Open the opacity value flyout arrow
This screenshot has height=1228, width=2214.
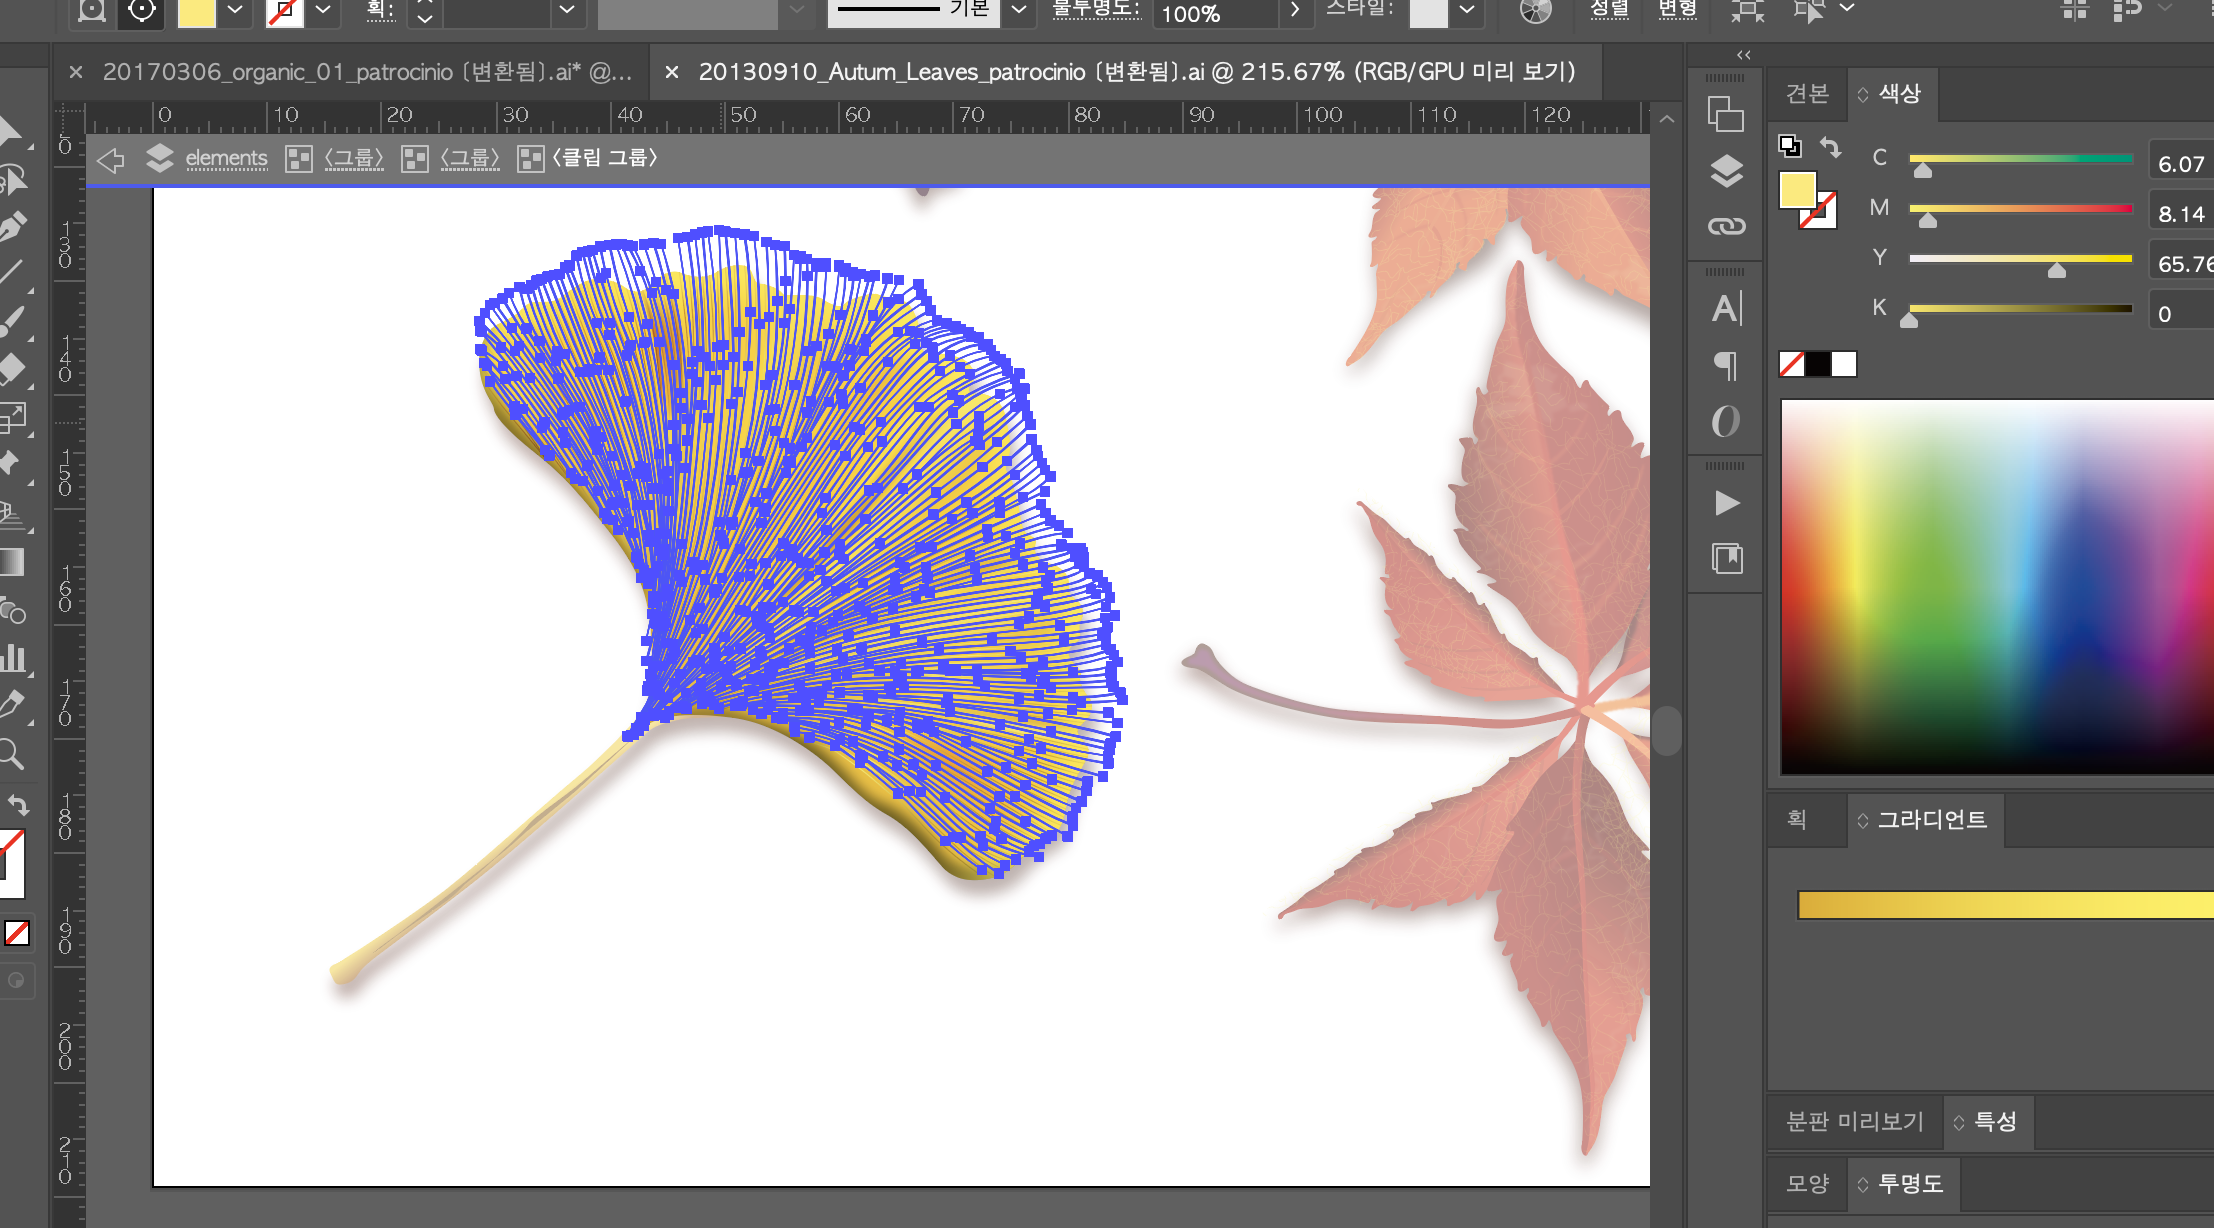click(x=1295, y=11)
